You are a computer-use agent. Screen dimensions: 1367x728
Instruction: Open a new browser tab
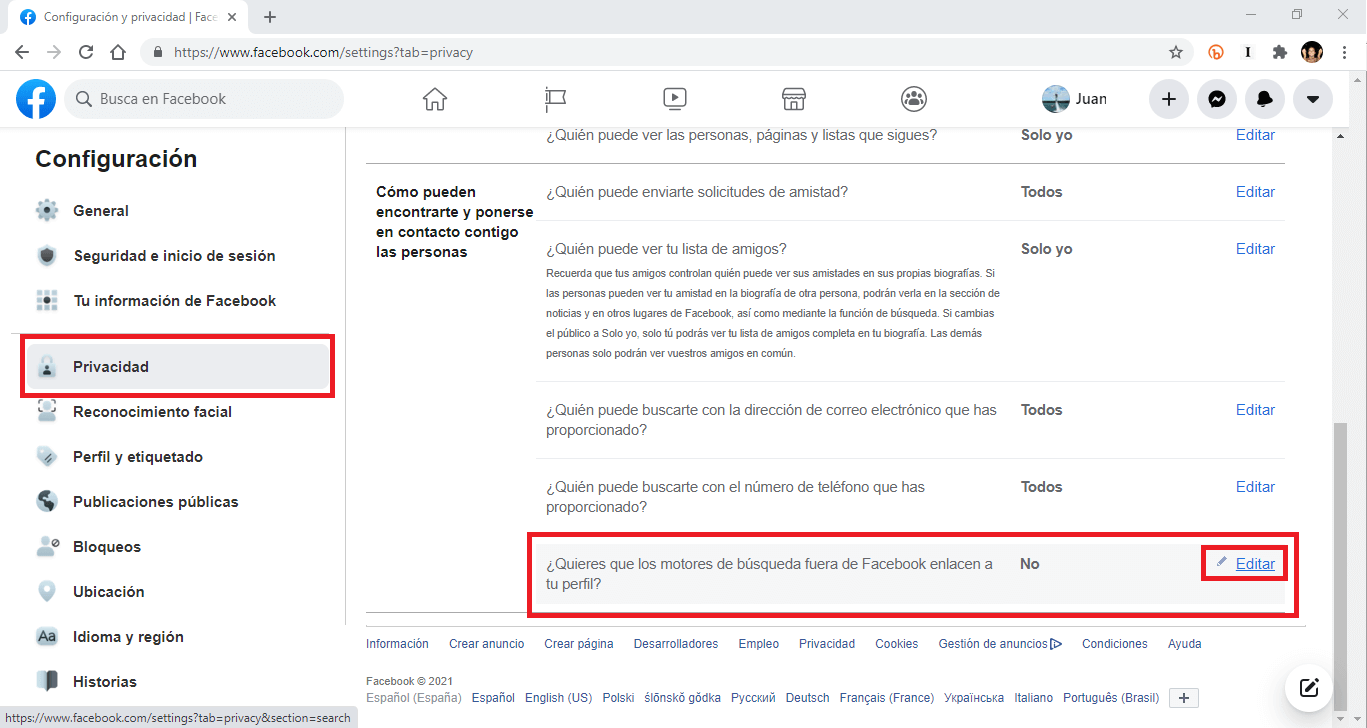point(270,17)
